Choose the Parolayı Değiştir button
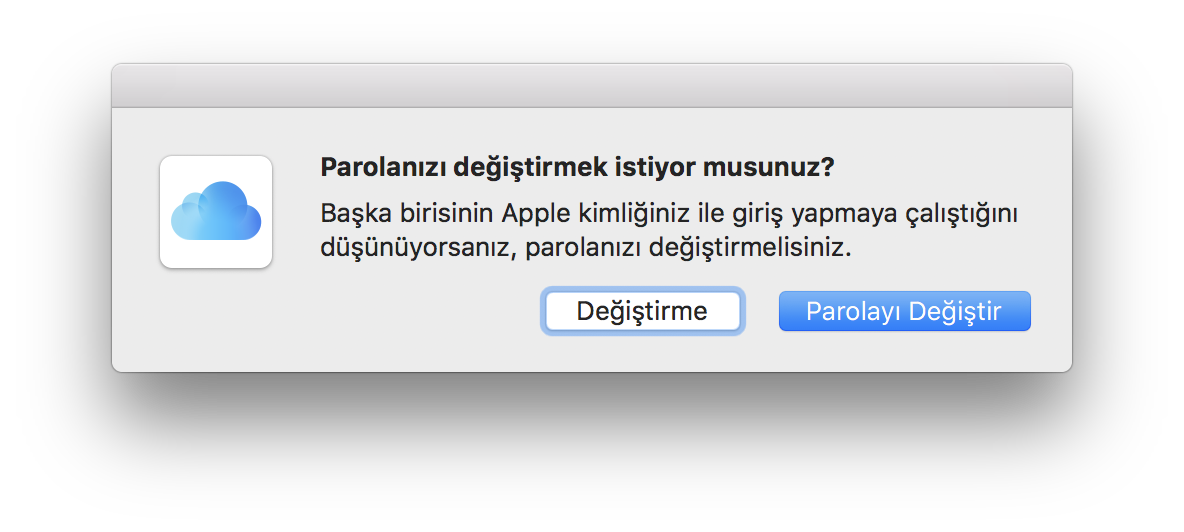 click(x=904, y=311)
